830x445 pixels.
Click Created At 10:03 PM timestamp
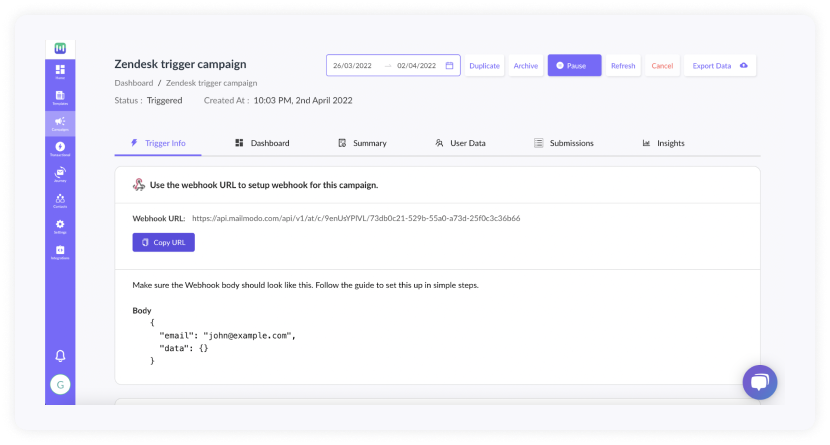(x=278, y=100)
